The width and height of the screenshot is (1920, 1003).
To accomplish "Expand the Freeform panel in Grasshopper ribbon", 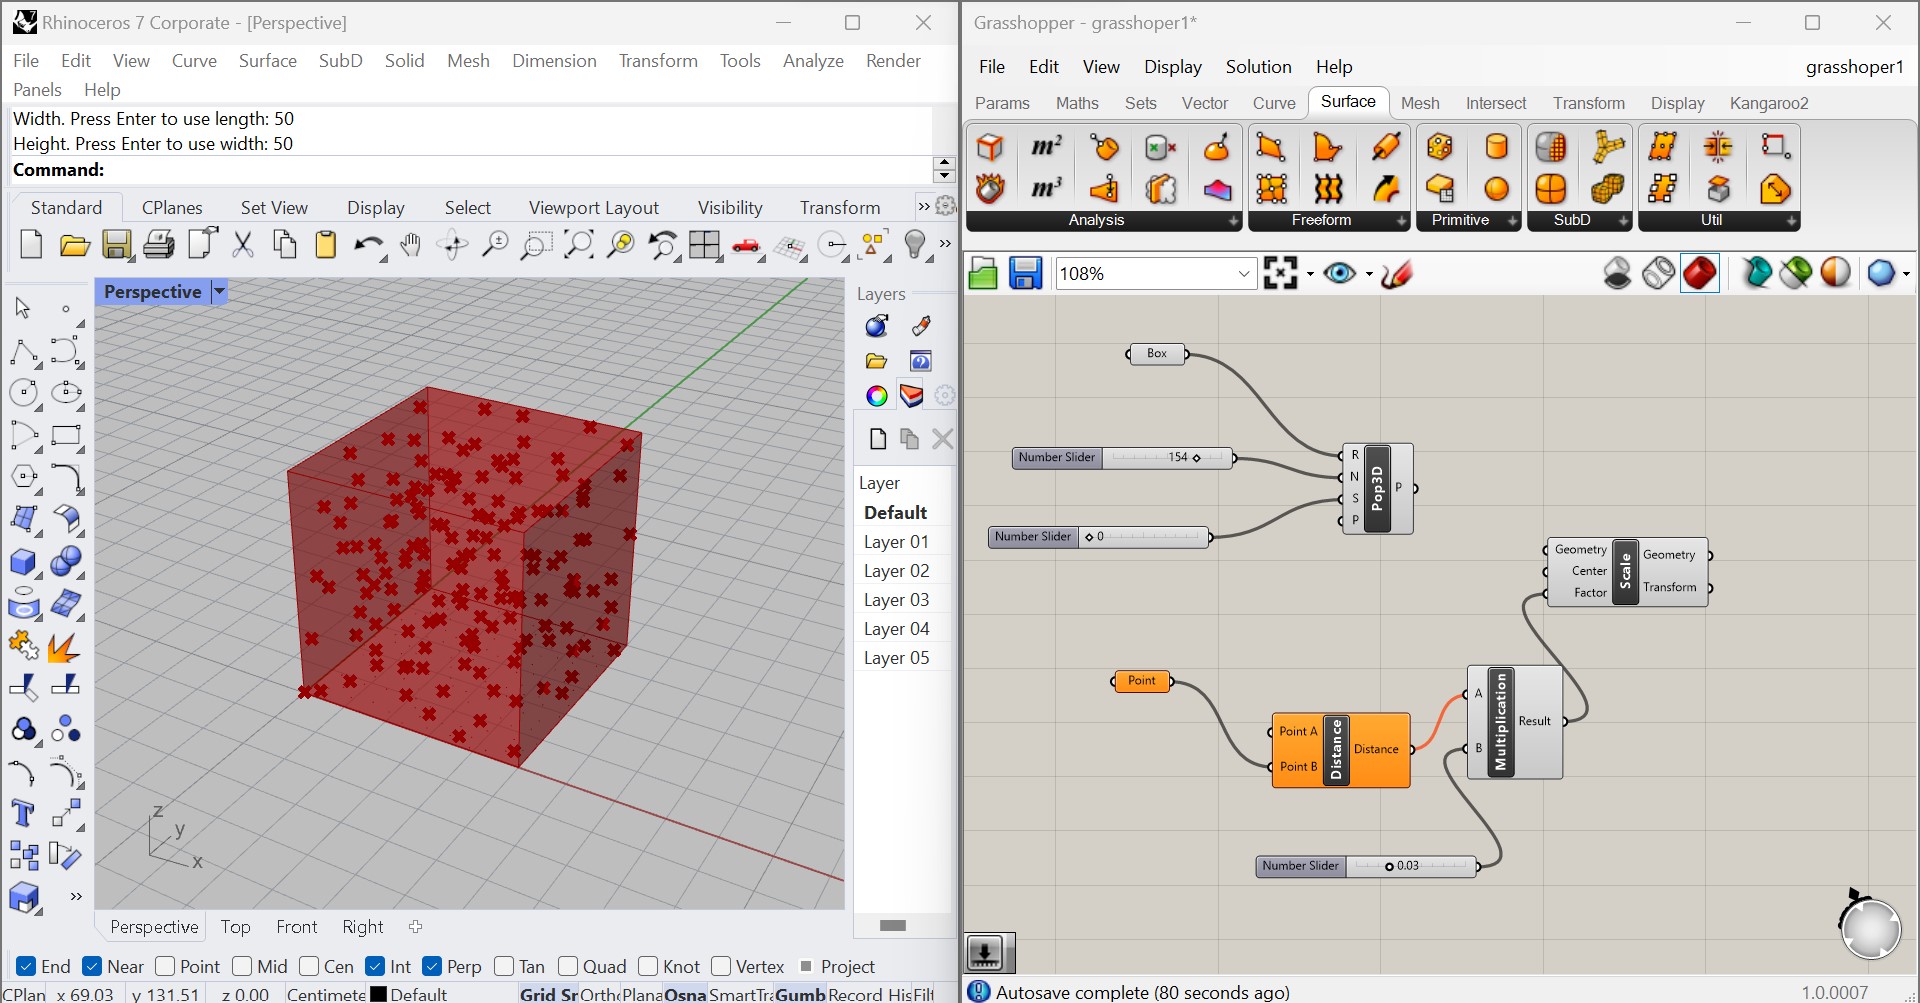I will coord(1401,221).
